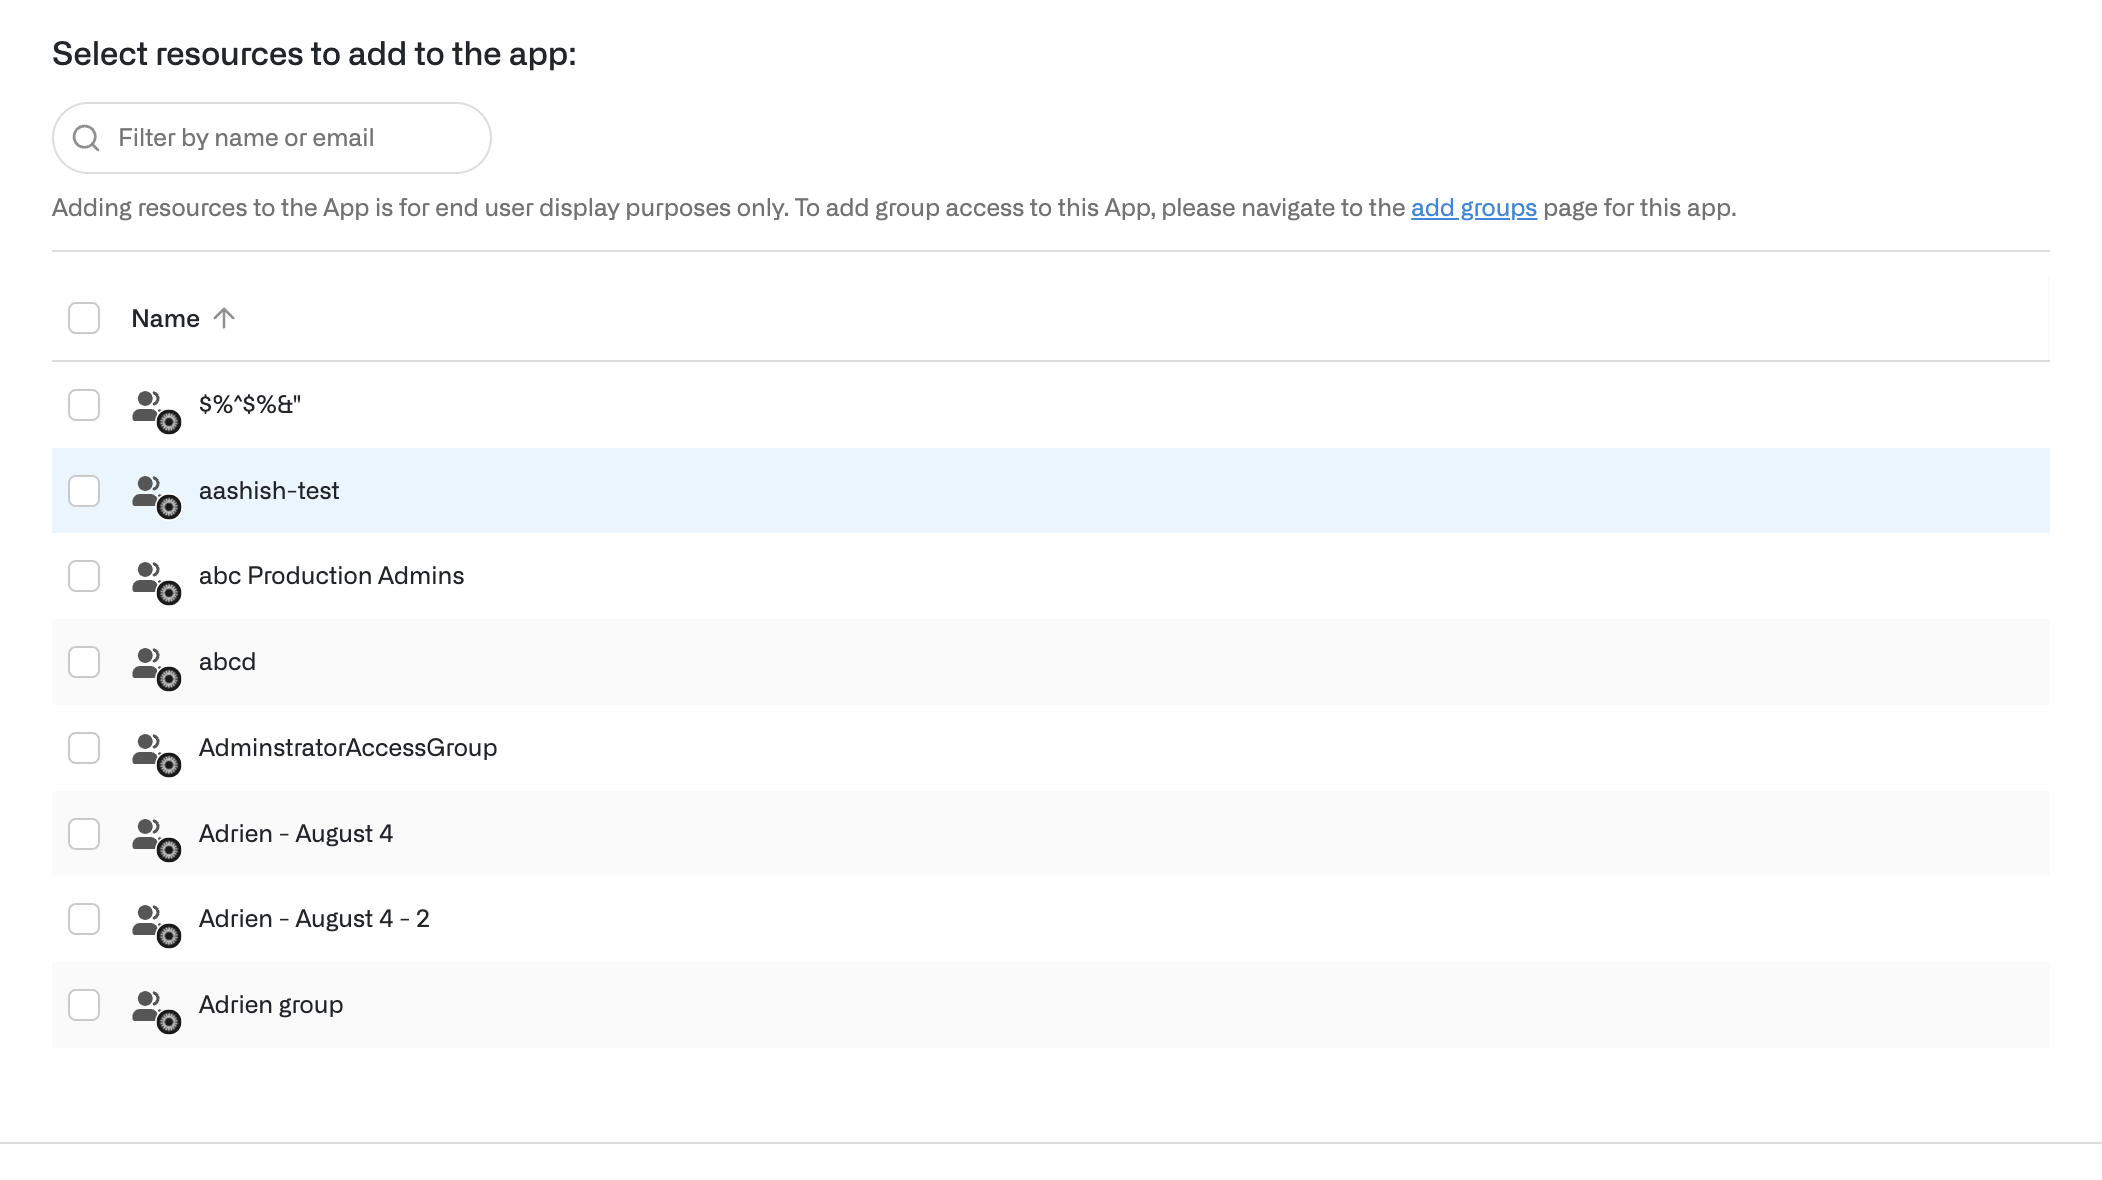
Task: Select the abcd row checkbox
Action: coord(84,662)
